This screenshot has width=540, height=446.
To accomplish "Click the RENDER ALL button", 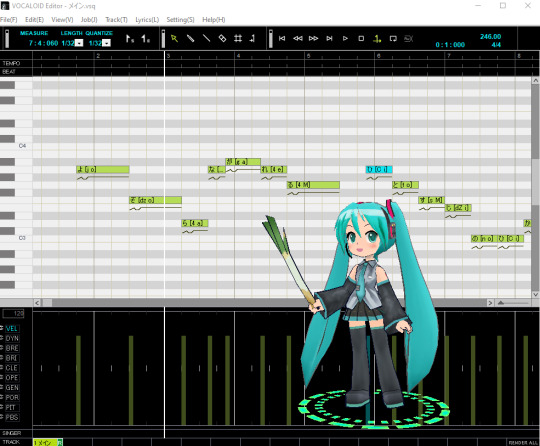I will coord(523,443).
